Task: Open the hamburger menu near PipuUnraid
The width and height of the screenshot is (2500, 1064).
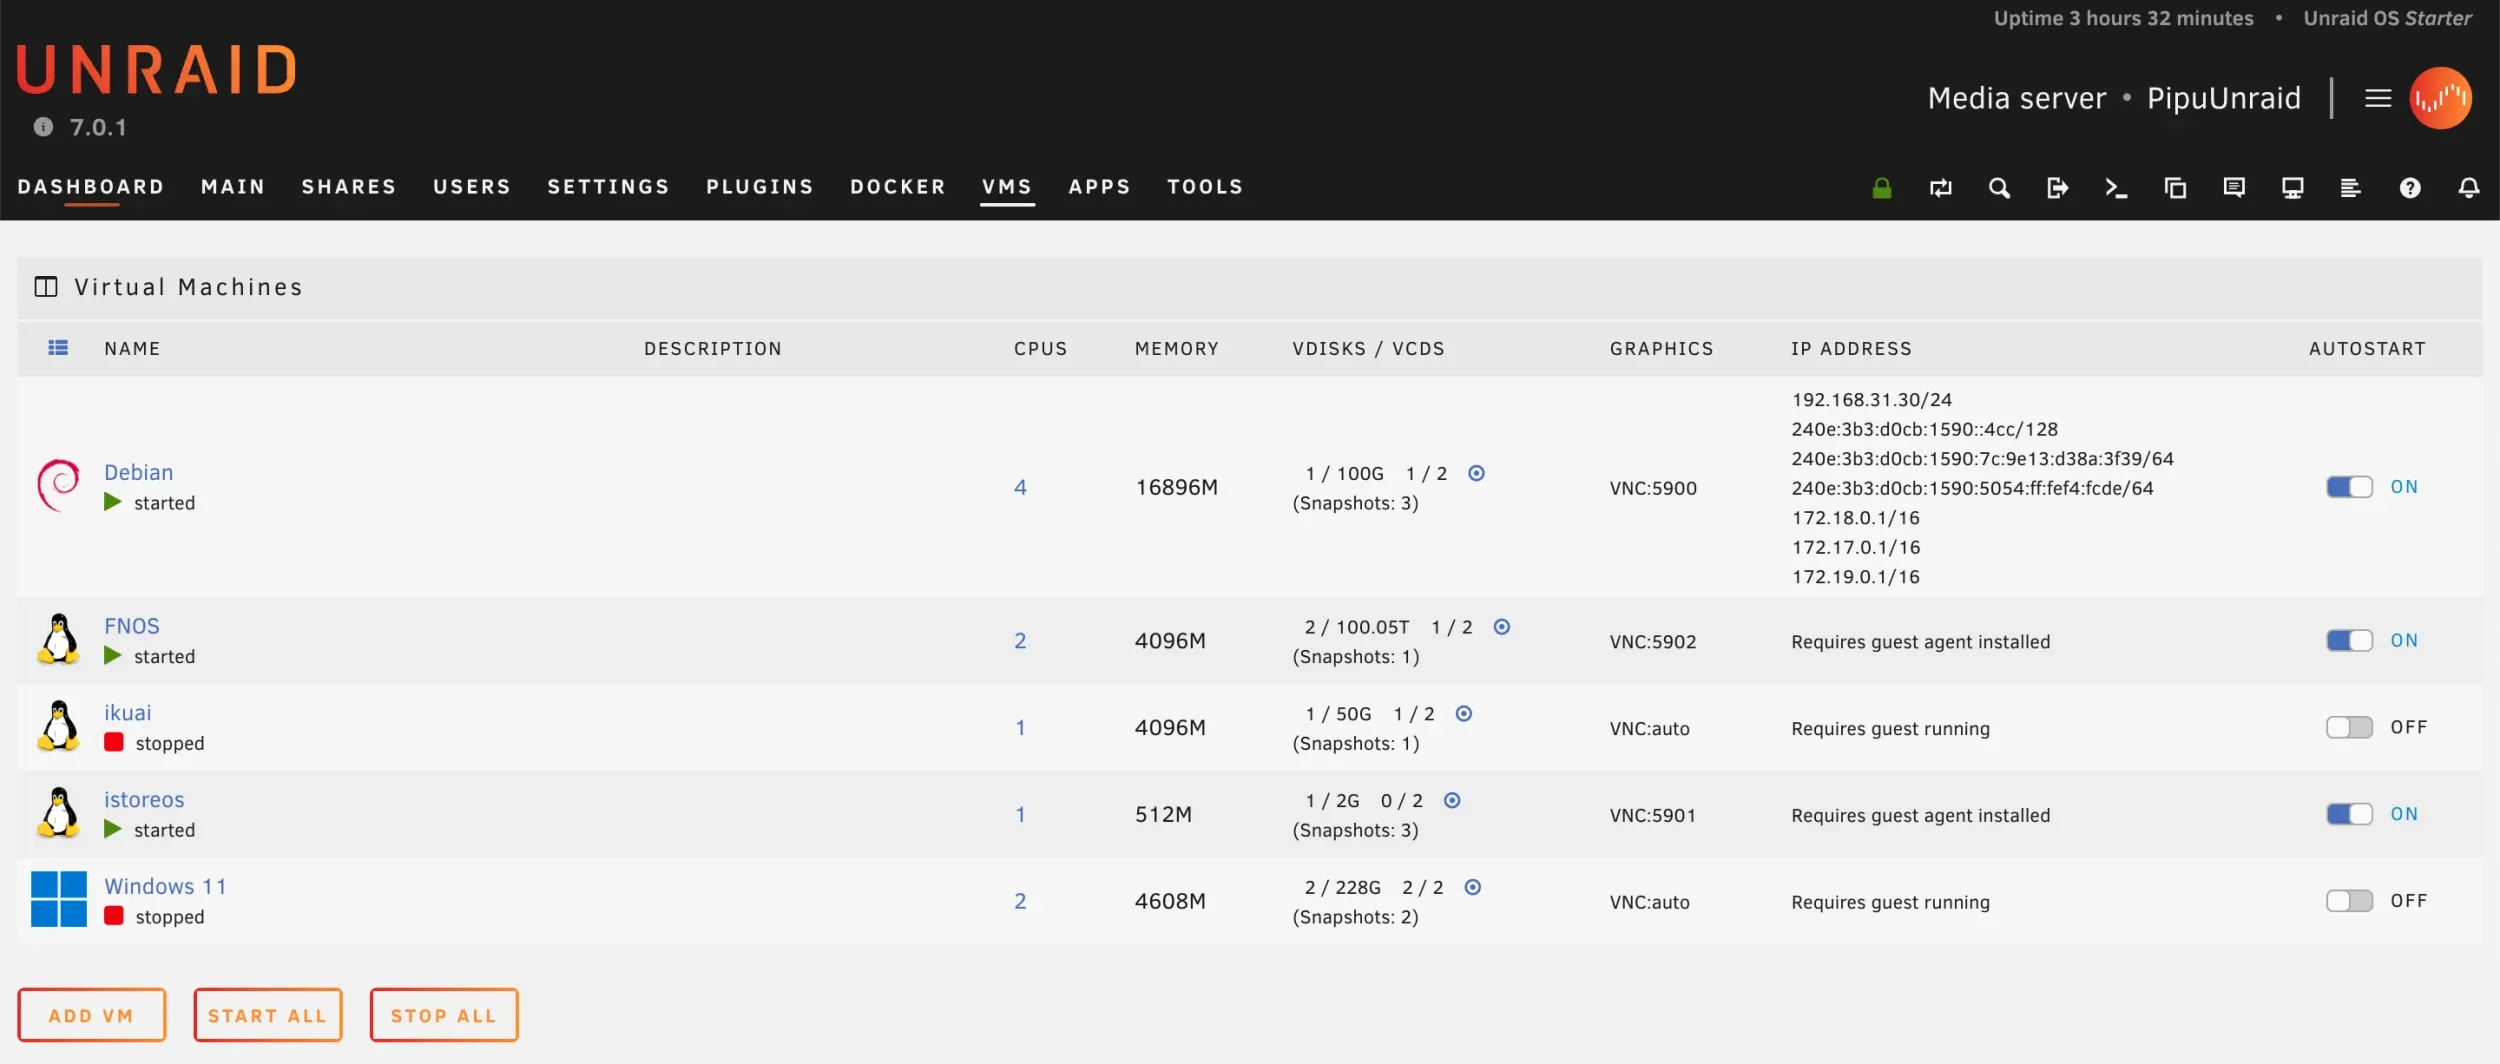Action: [x=2378, y=98]
